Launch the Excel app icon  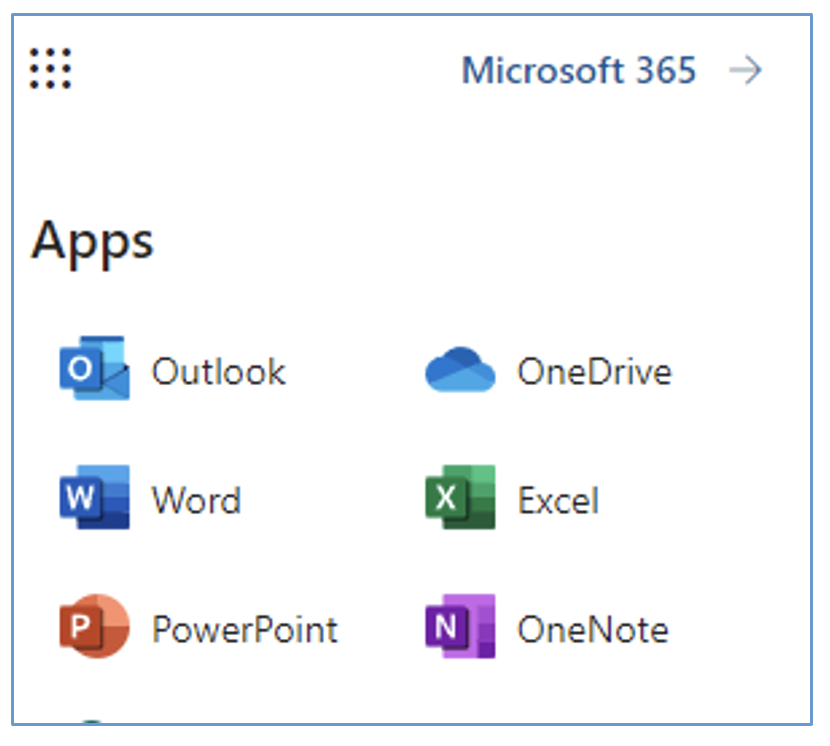pyautogui.click(x=461, y=497)
